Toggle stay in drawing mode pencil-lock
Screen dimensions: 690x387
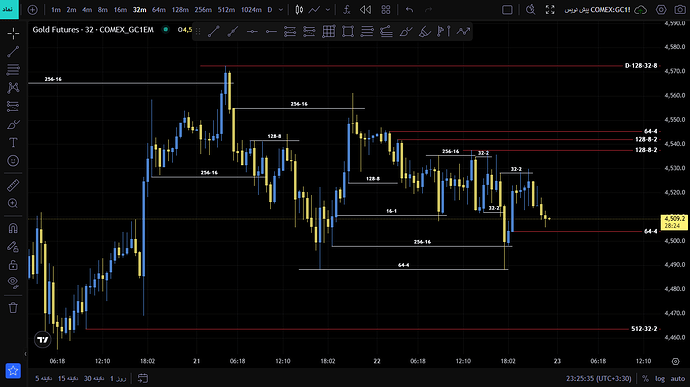[x=13, y=247]
